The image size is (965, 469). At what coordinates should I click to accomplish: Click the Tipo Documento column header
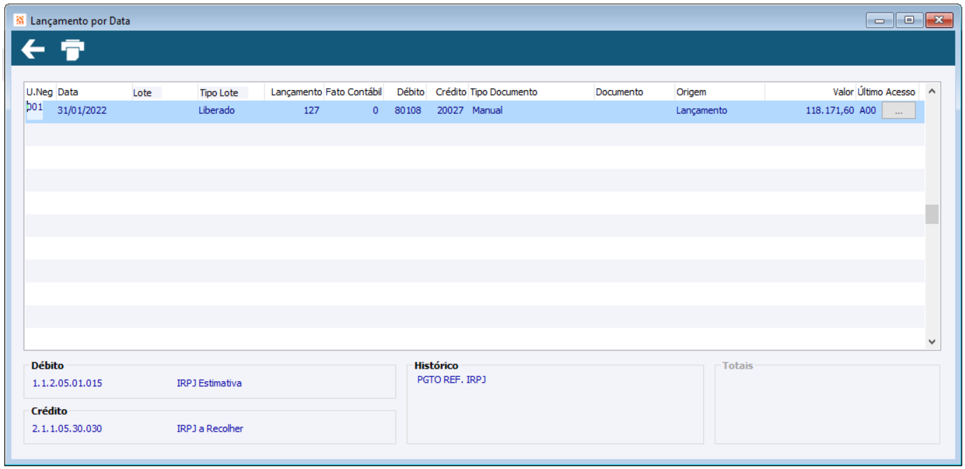coord(531,92)
